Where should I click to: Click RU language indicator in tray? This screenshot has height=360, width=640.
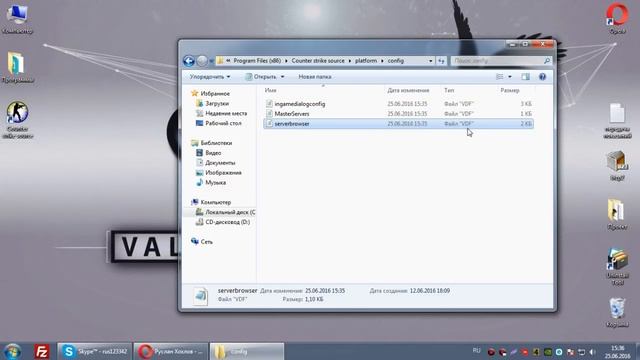(476, 351)
